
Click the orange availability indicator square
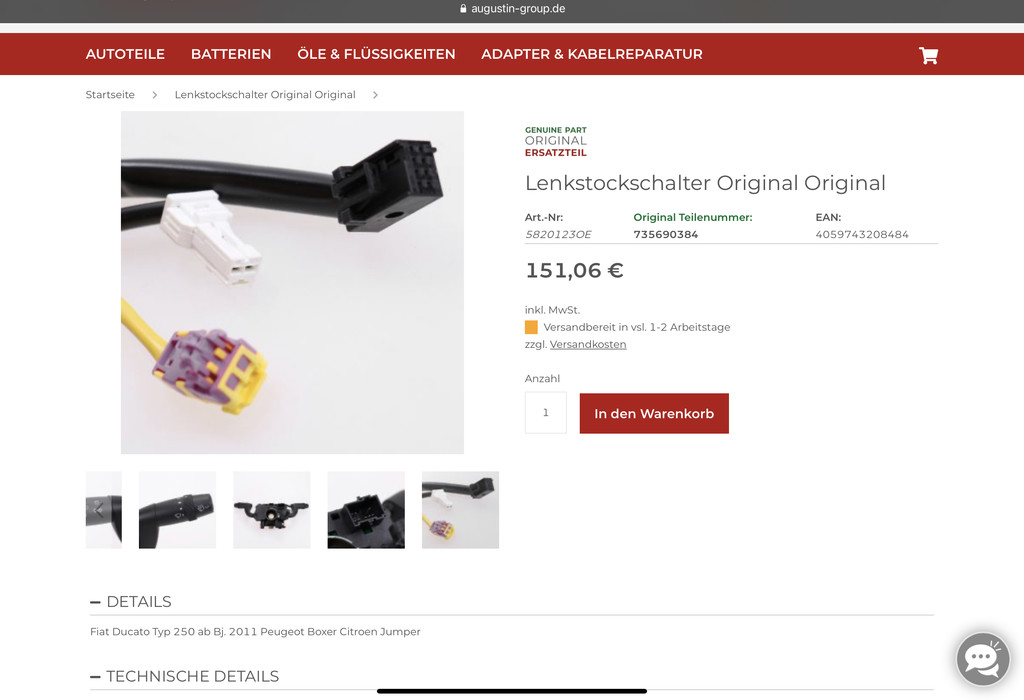[x=531, y=327]
